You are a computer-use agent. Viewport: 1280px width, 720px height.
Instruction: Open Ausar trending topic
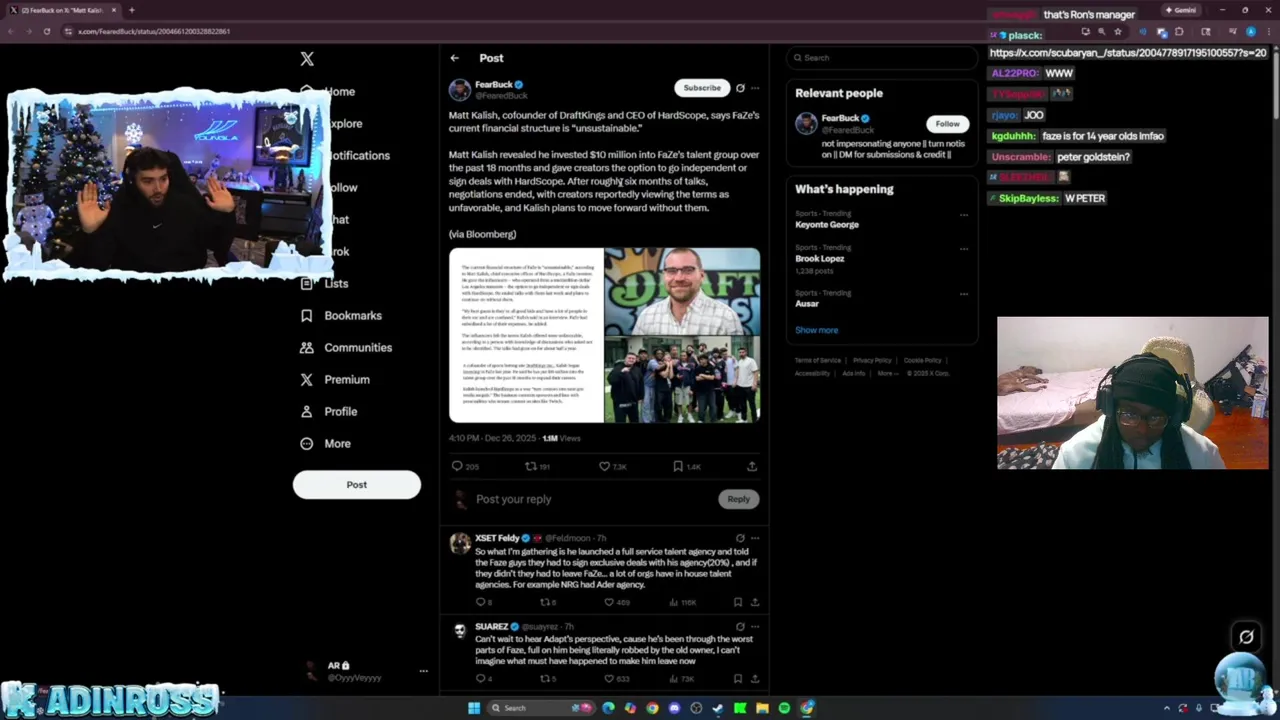(x=807, y=303)
